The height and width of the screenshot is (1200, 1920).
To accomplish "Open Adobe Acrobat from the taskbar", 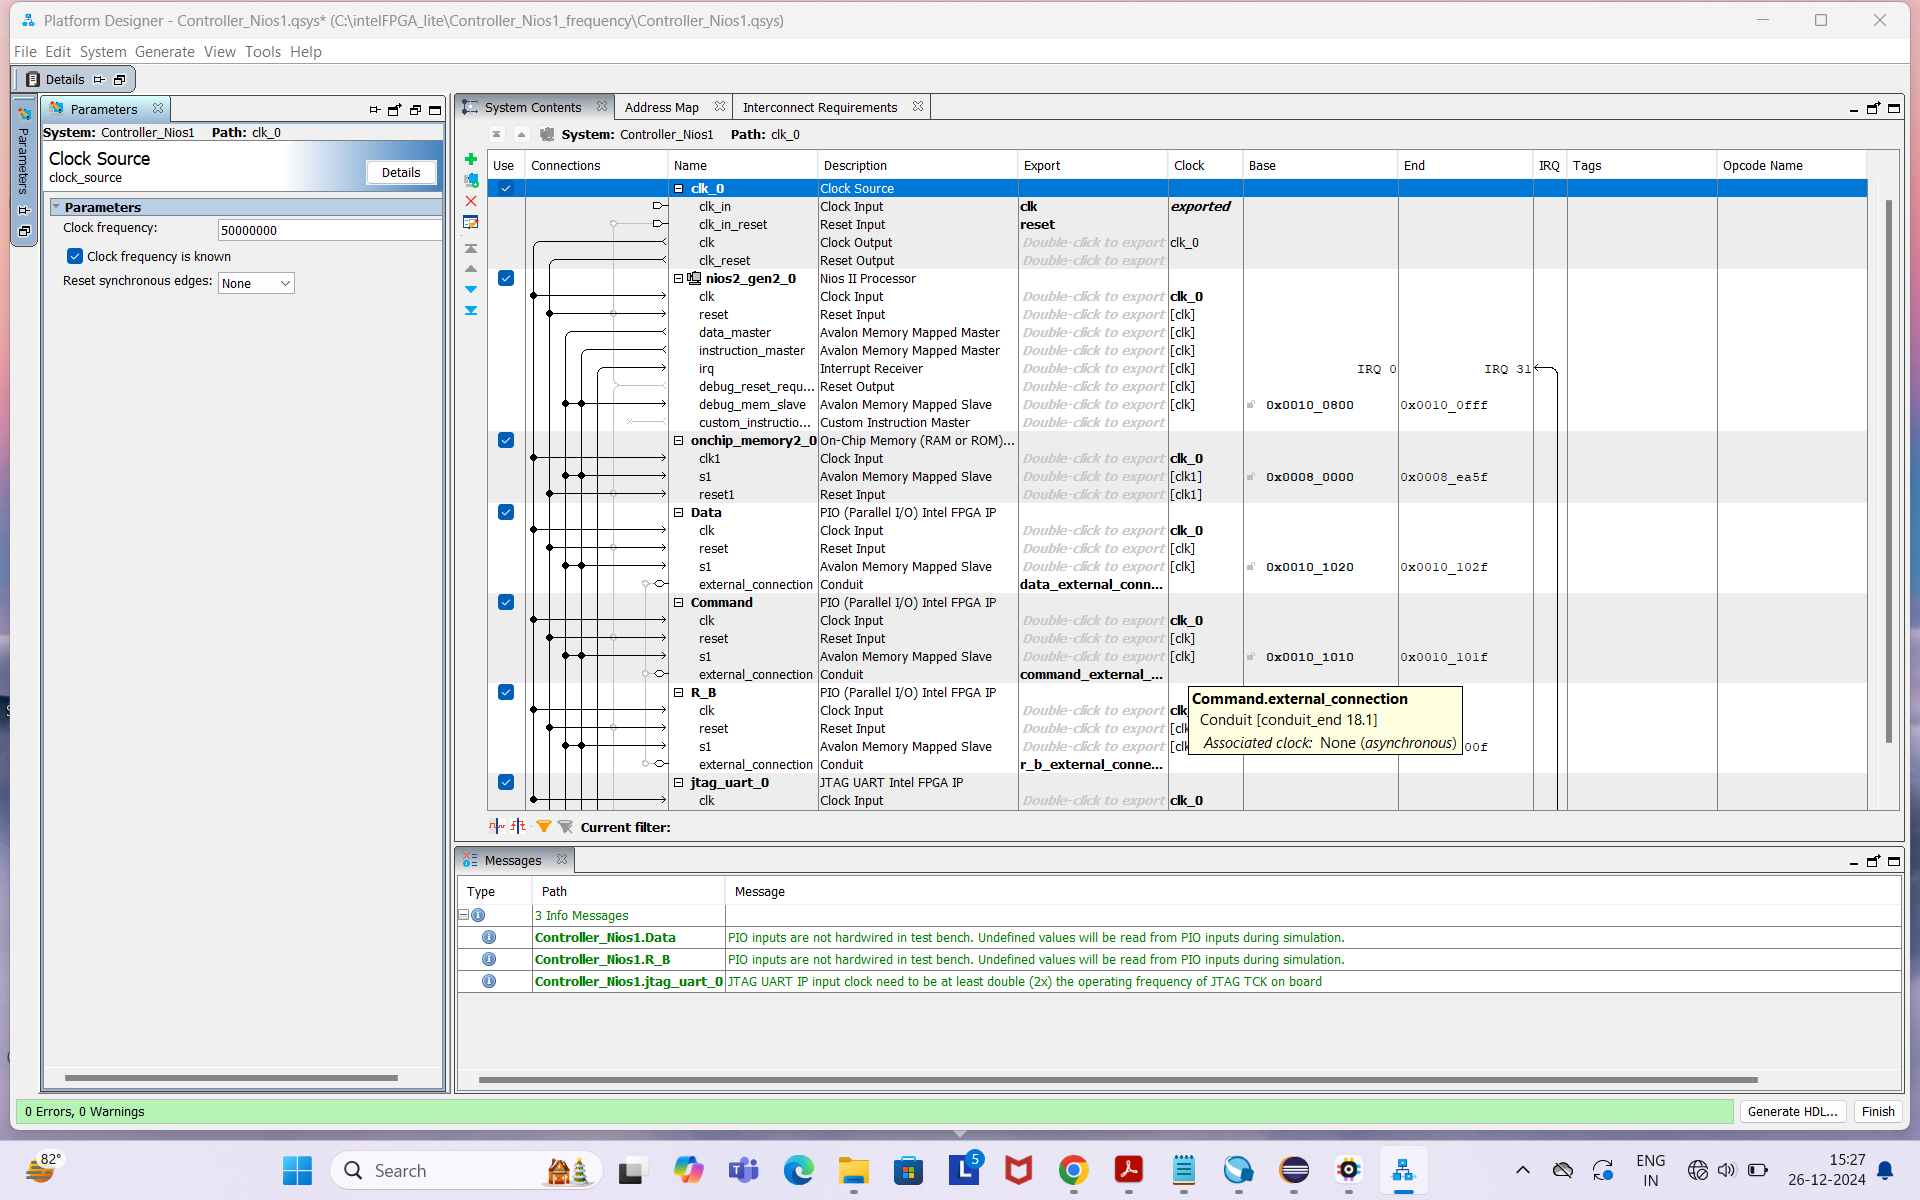I will (x=1129, y=1170).
